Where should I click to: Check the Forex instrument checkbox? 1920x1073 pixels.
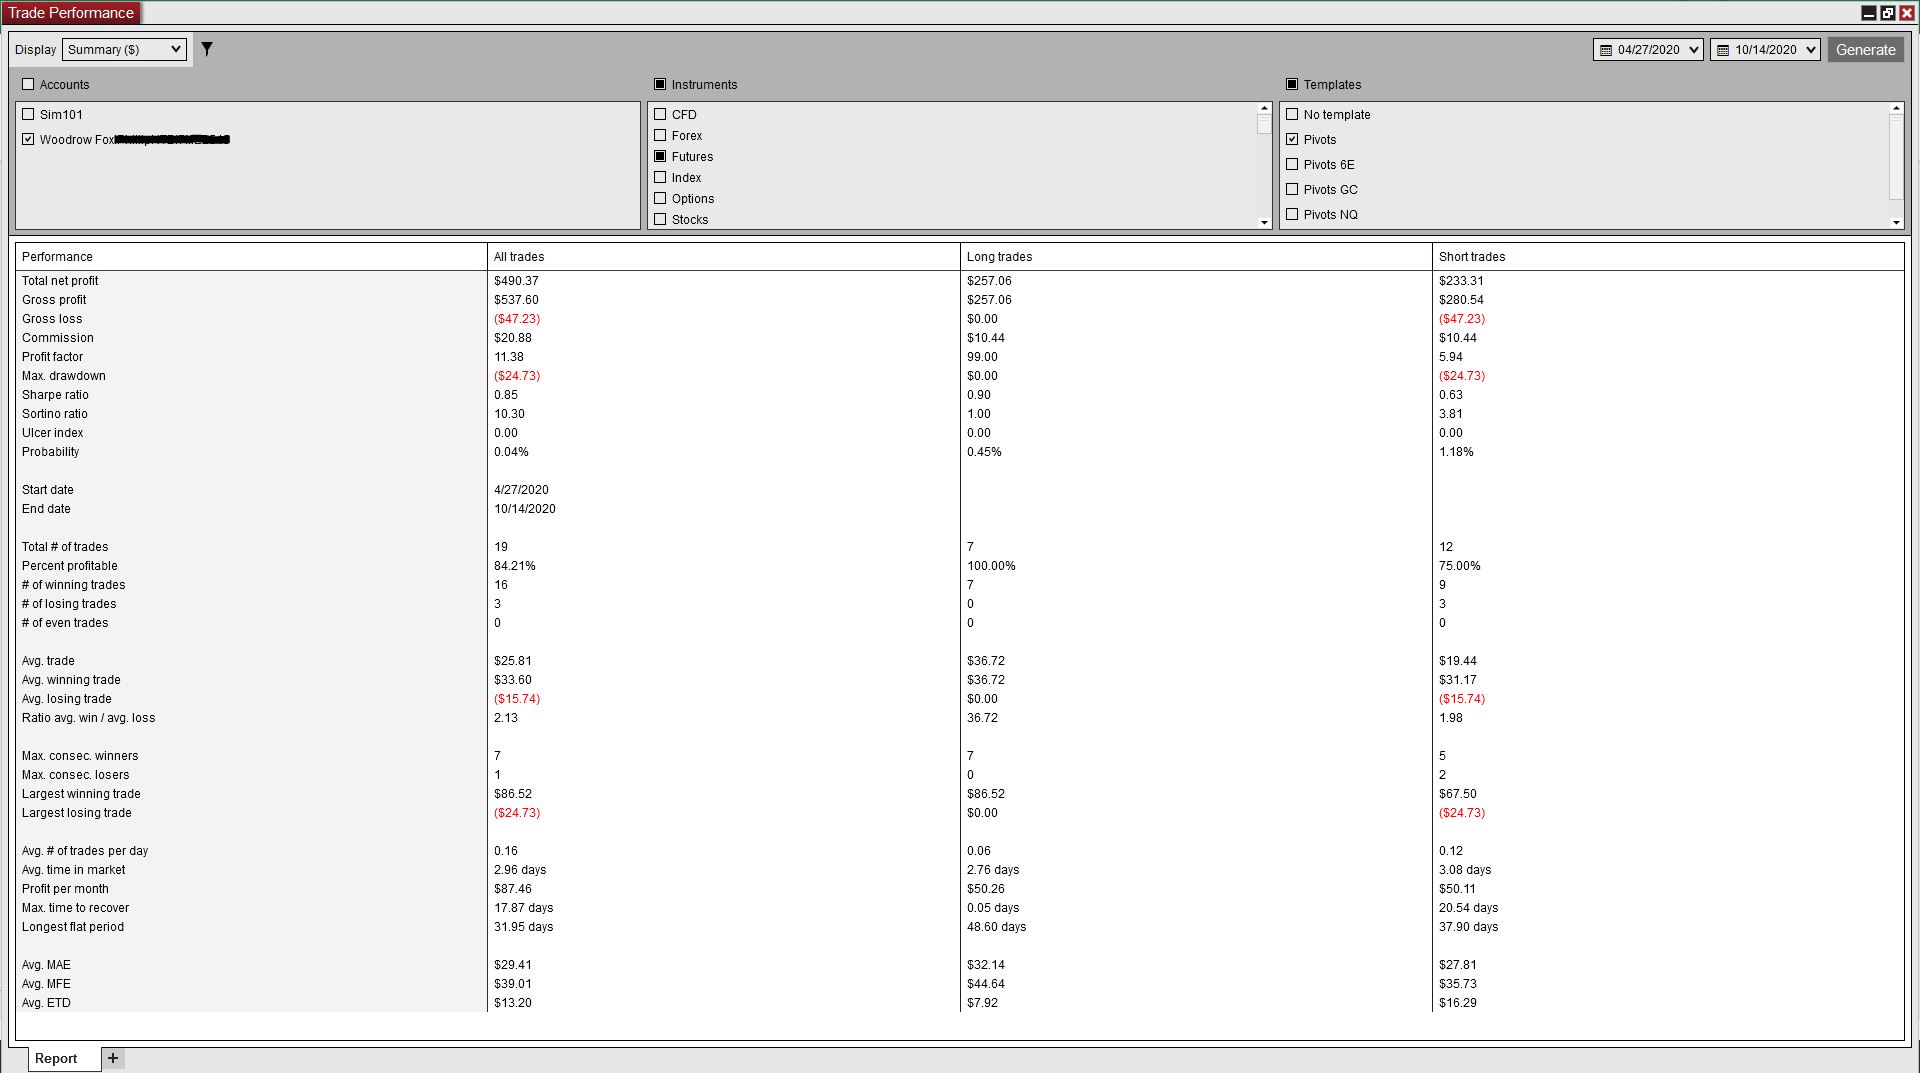(660, 135)
